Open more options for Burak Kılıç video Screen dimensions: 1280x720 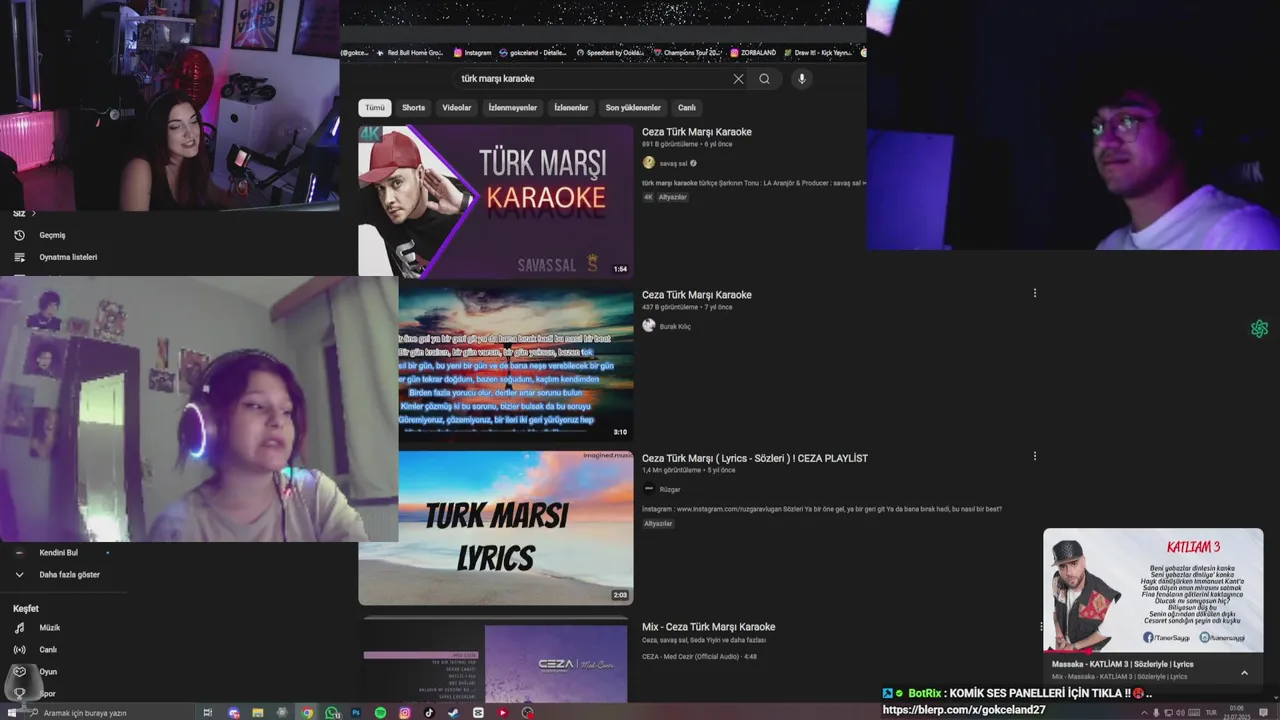click(x=1035, y=293)
